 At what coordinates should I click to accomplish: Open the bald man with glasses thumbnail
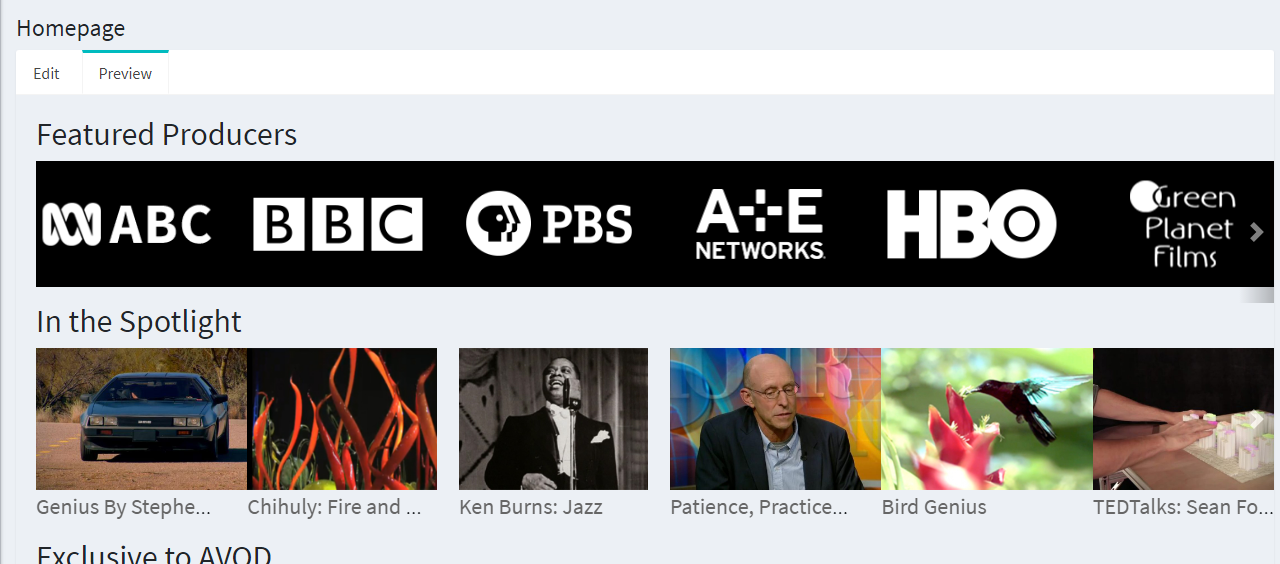coord(775,419)
